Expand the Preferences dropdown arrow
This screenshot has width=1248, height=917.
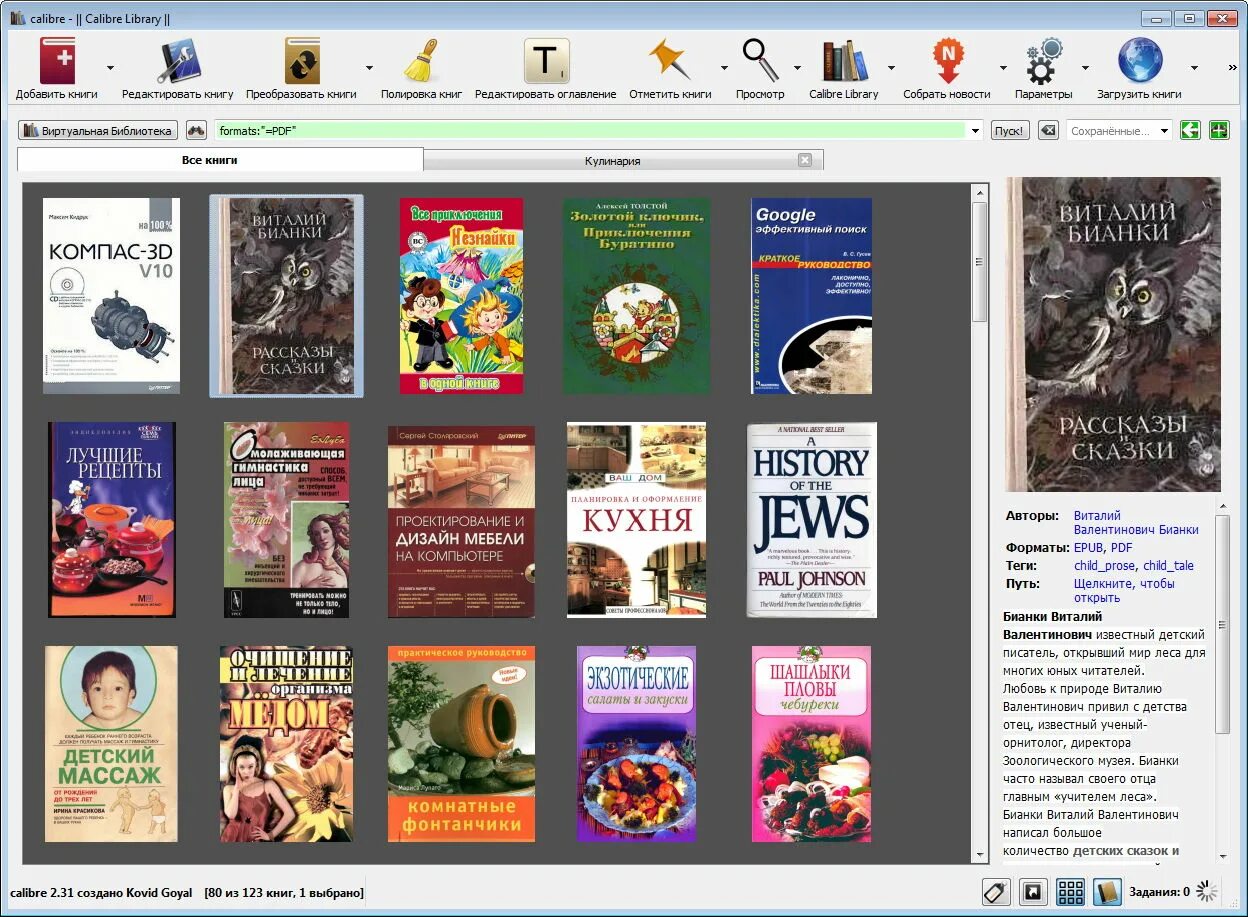click(1085, 68)
